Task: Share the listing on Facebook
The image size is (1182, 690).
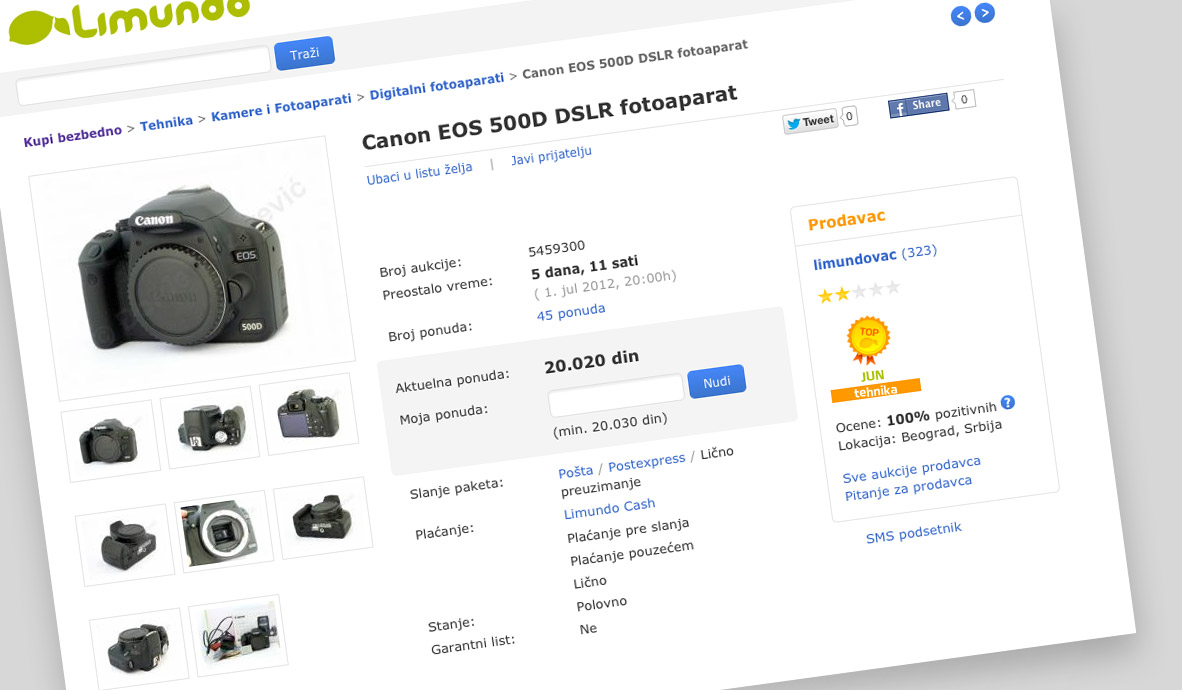Action: (918, 104)
